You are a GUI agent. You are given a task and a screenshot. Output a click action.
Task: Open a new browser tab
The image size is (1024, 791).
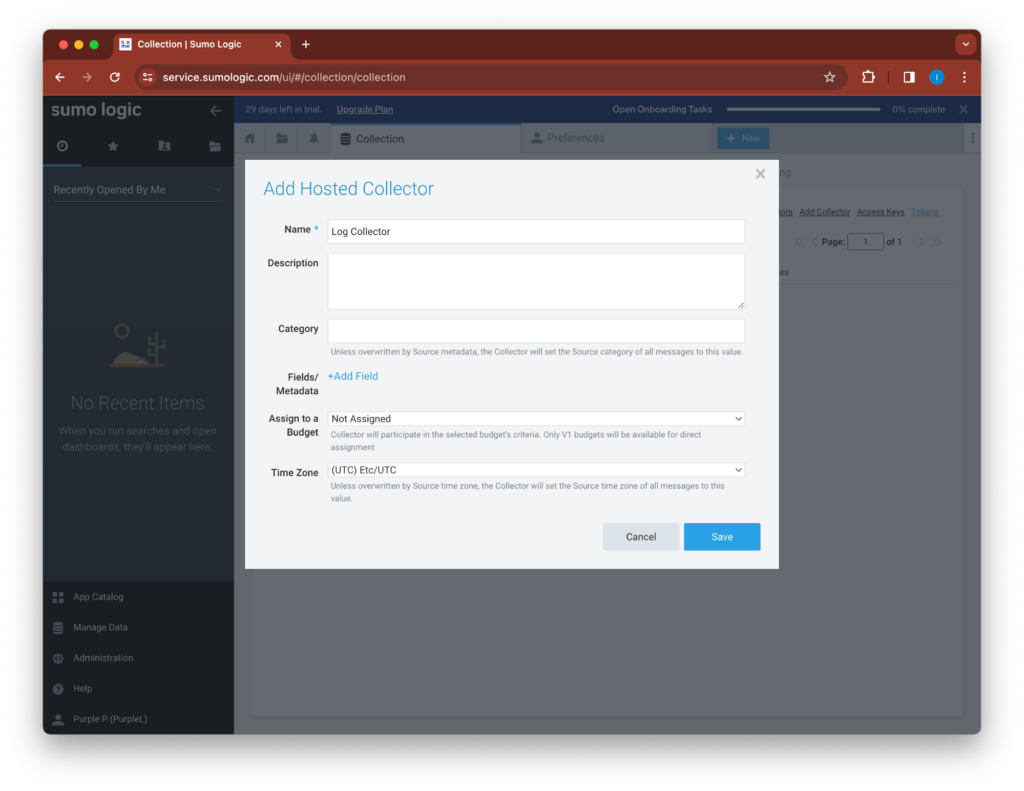[306, 44]
